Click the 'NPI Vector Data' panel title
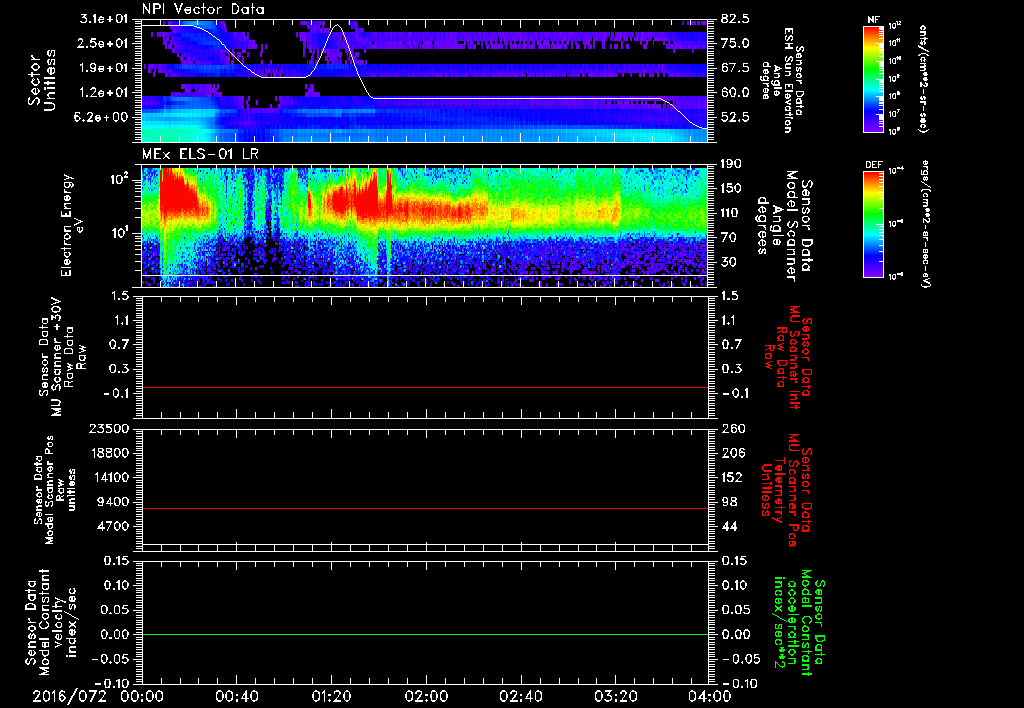This screenshot has width=1024, height=708. click(203, 9)
